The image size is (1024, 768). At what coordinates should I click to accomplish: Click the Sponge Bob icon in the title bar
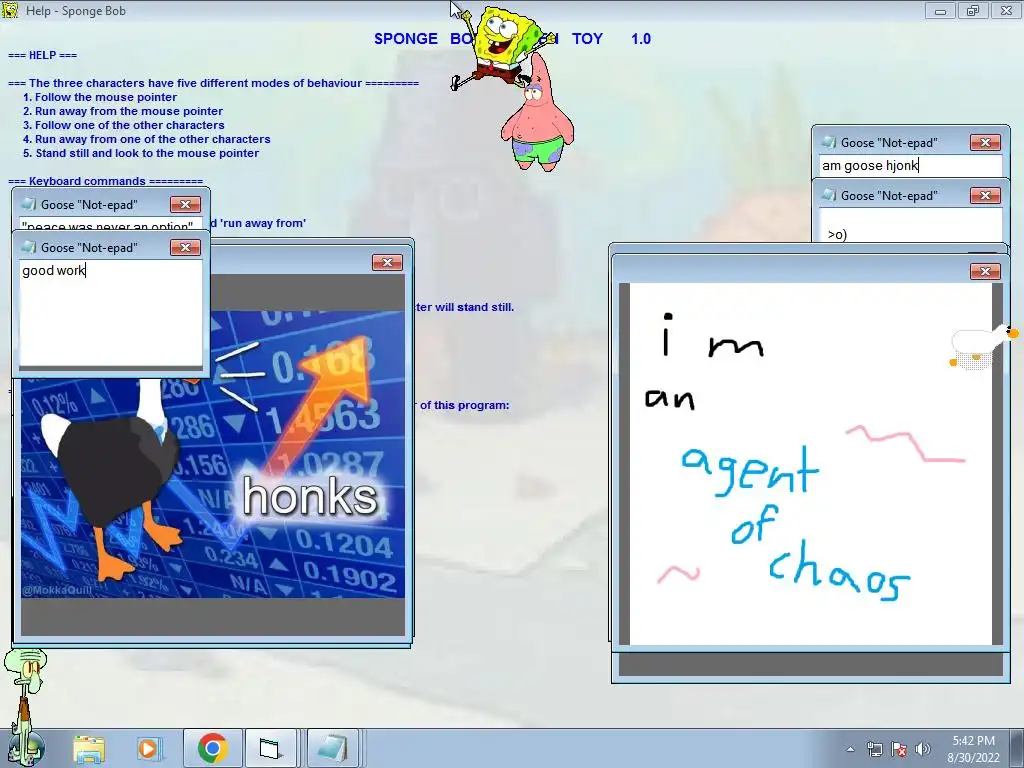(10, 10)
